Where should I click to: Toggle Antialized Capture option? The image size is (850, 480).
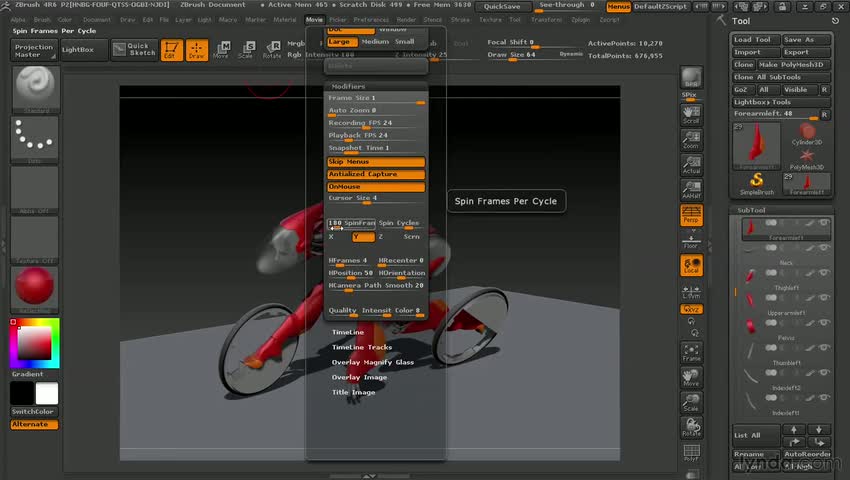pyautogui.click(x=376, y=174)
